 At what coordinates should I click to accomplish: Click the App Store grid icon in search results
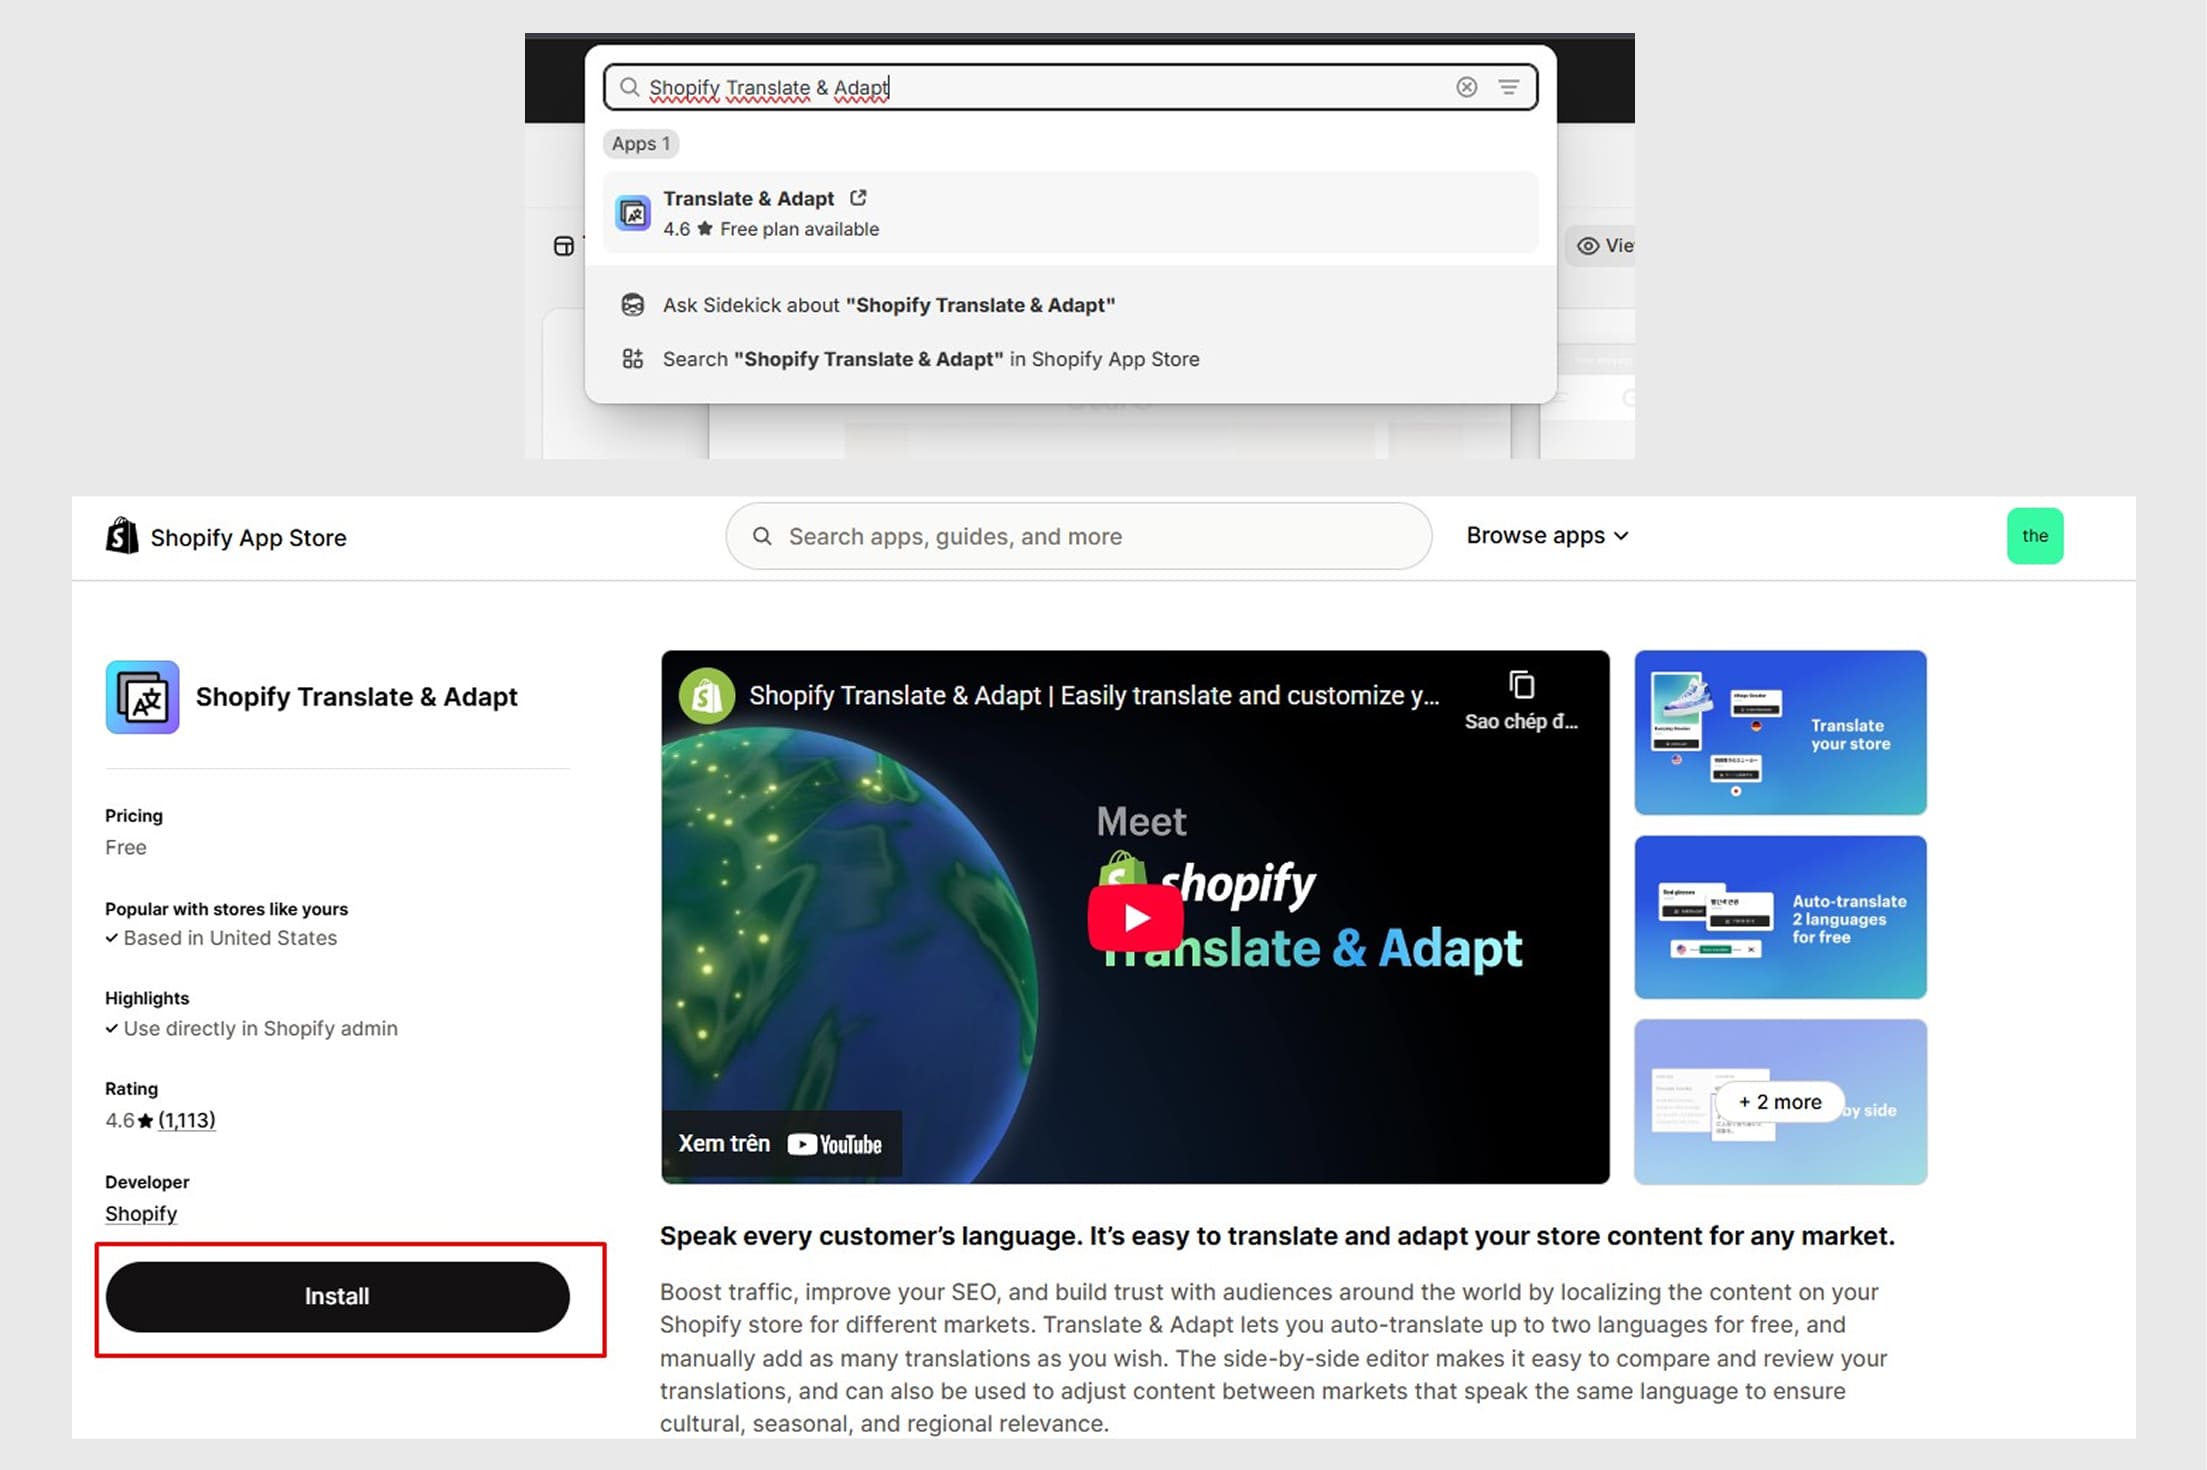pyautogui.click(x=633, y=359)
